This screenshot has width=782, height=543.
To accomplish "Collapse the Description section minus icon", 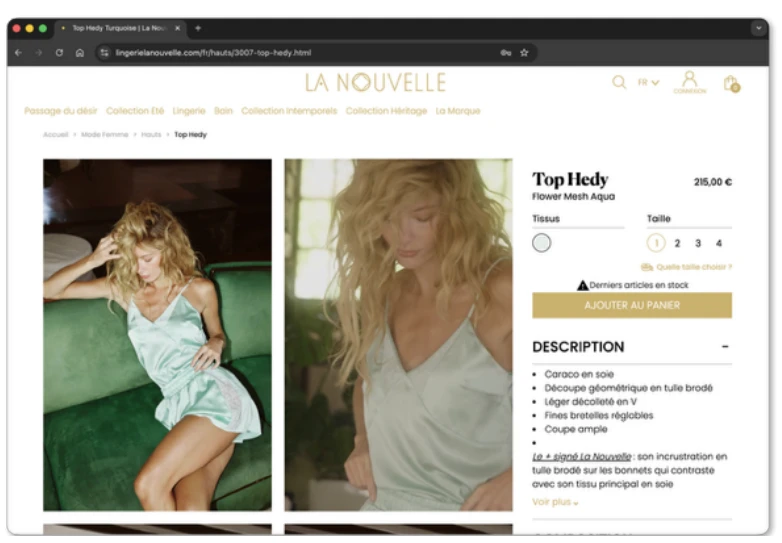I will coord(725,347).
